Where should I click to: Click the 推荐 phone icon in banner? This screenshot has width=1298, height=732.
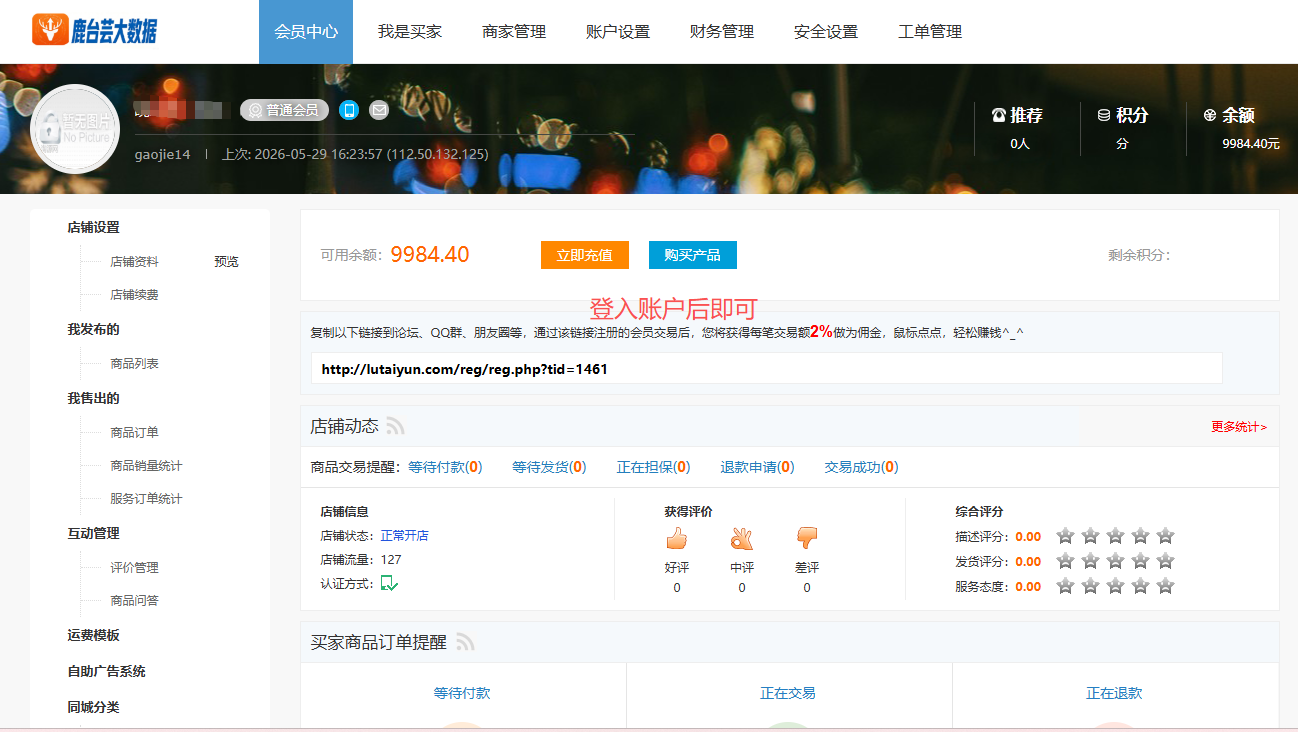(x=998, y=115)
